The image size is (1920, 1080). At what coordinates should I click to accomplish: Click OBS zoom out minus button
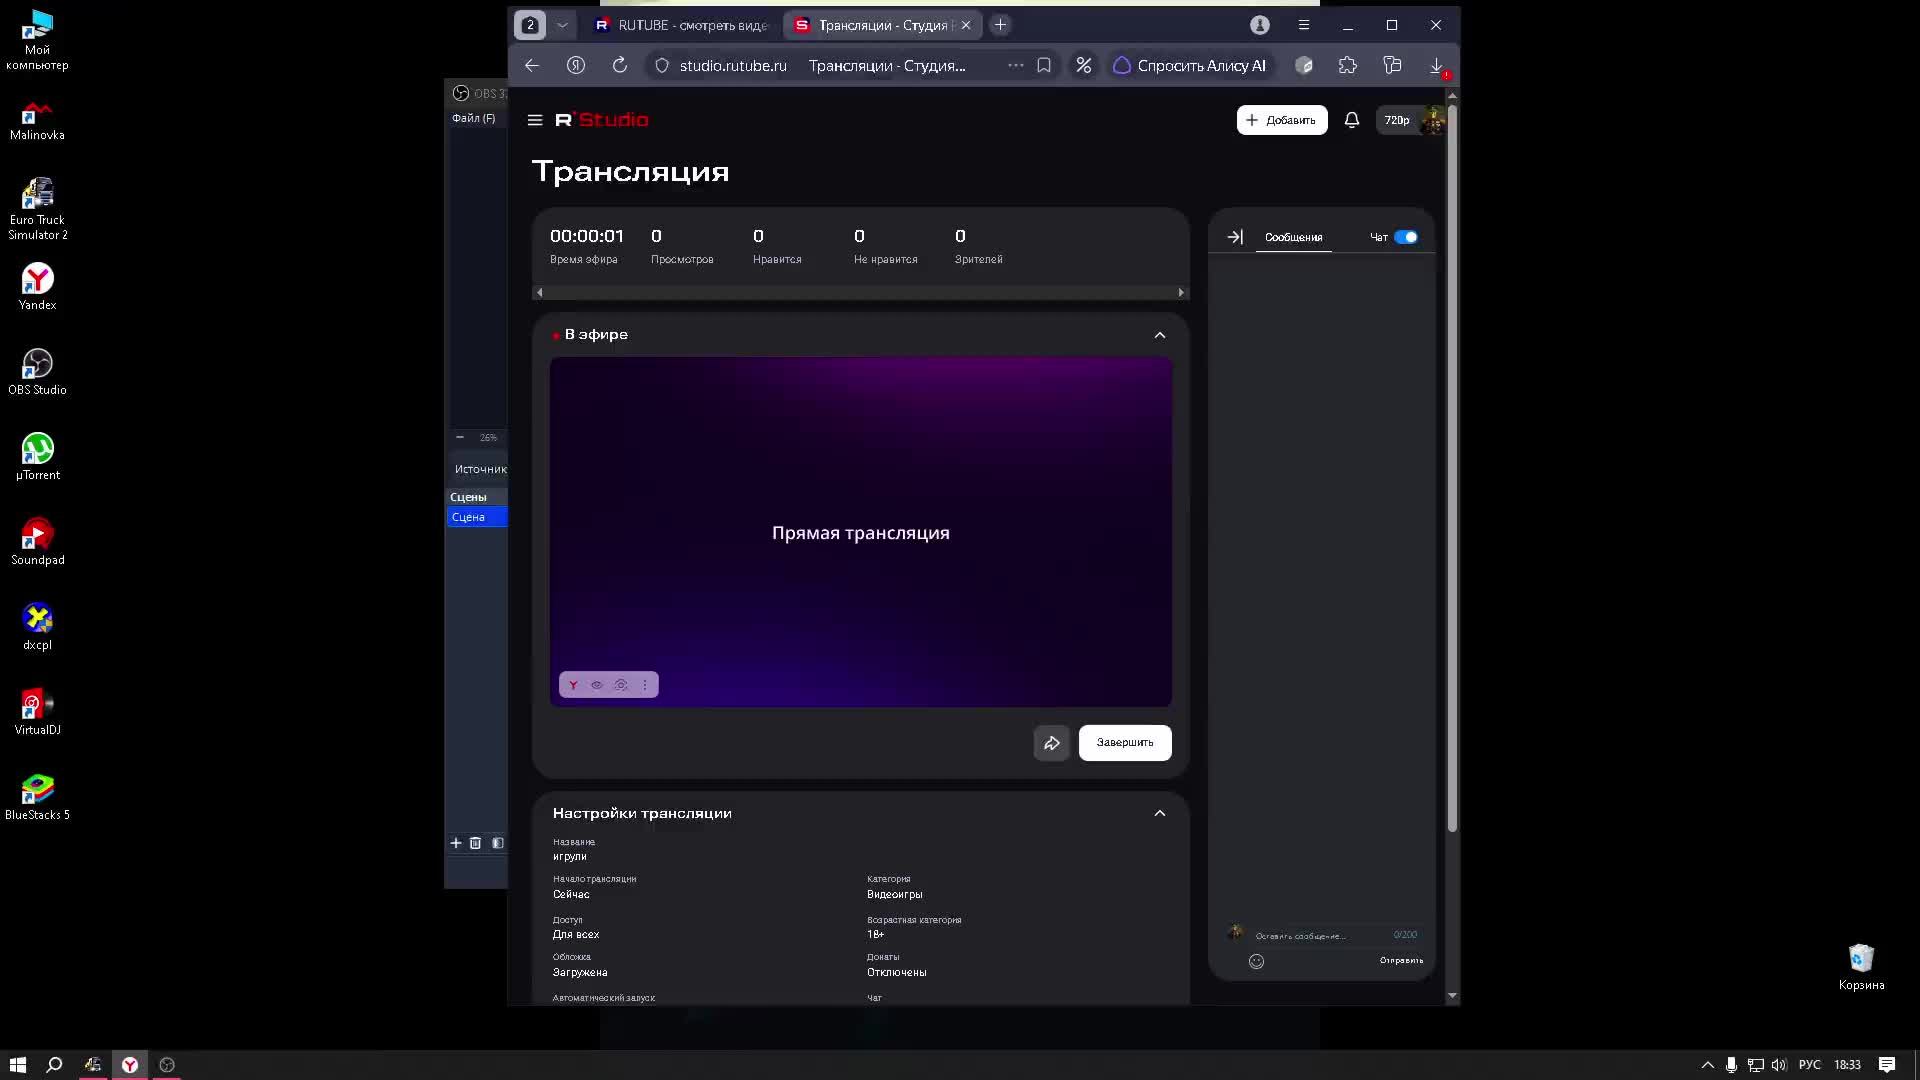pos(460,437)
